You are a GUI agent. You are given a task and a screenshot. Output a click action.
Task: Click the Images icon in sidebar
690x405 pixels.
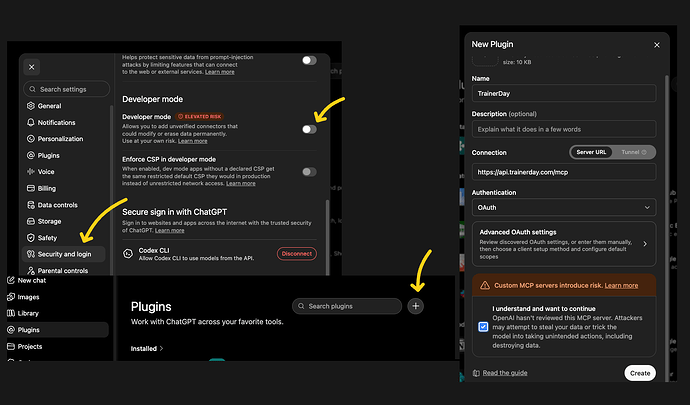pos(11,297)
